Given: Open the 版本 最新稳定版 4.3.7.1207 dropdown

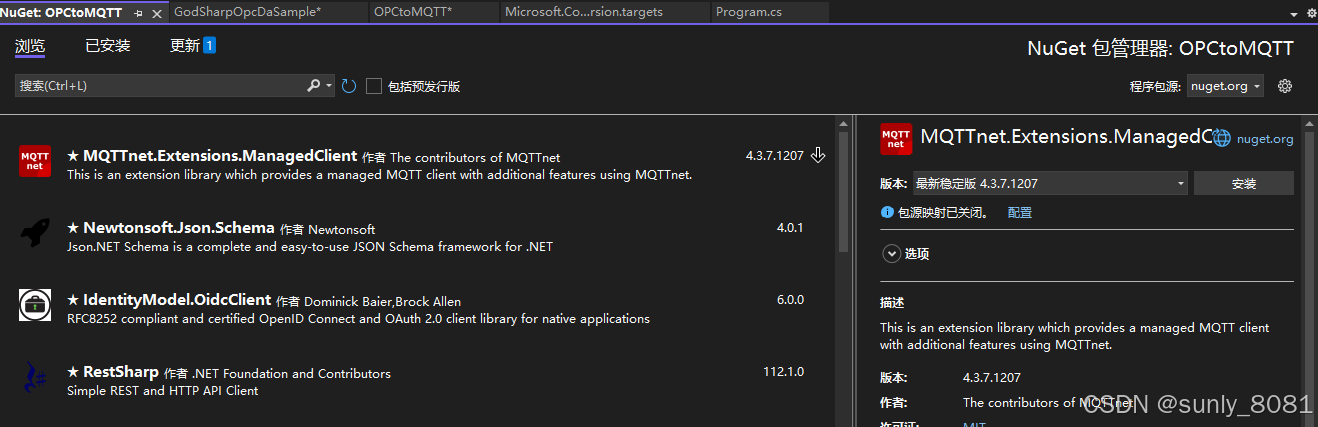Looking at the screenshot, I should click(1050, 183).
